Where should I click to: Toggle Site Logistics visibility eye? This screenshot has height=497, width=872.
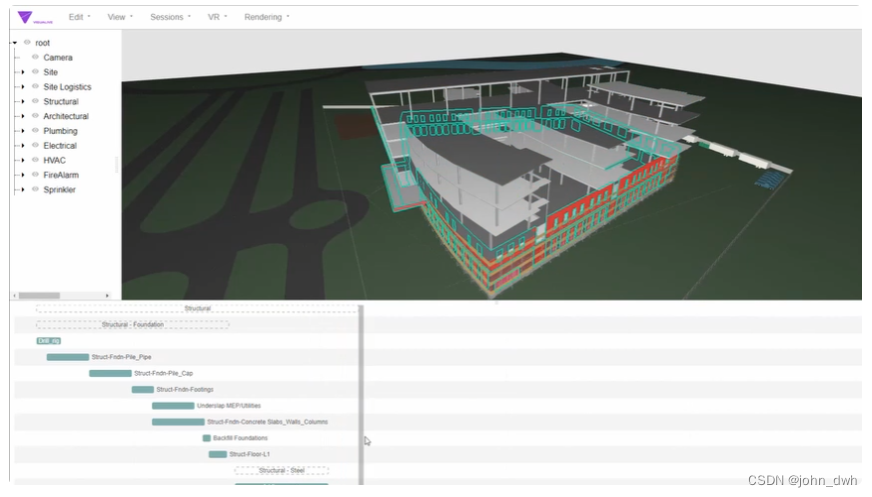pos(35,87)
